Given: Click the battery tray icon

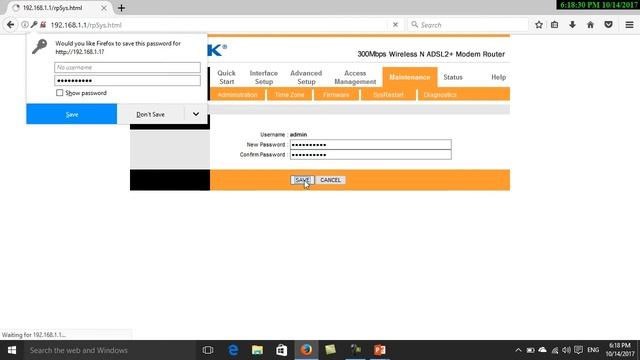Looking at the screenshot, I should pyautogui.click(x=530, y=350).
